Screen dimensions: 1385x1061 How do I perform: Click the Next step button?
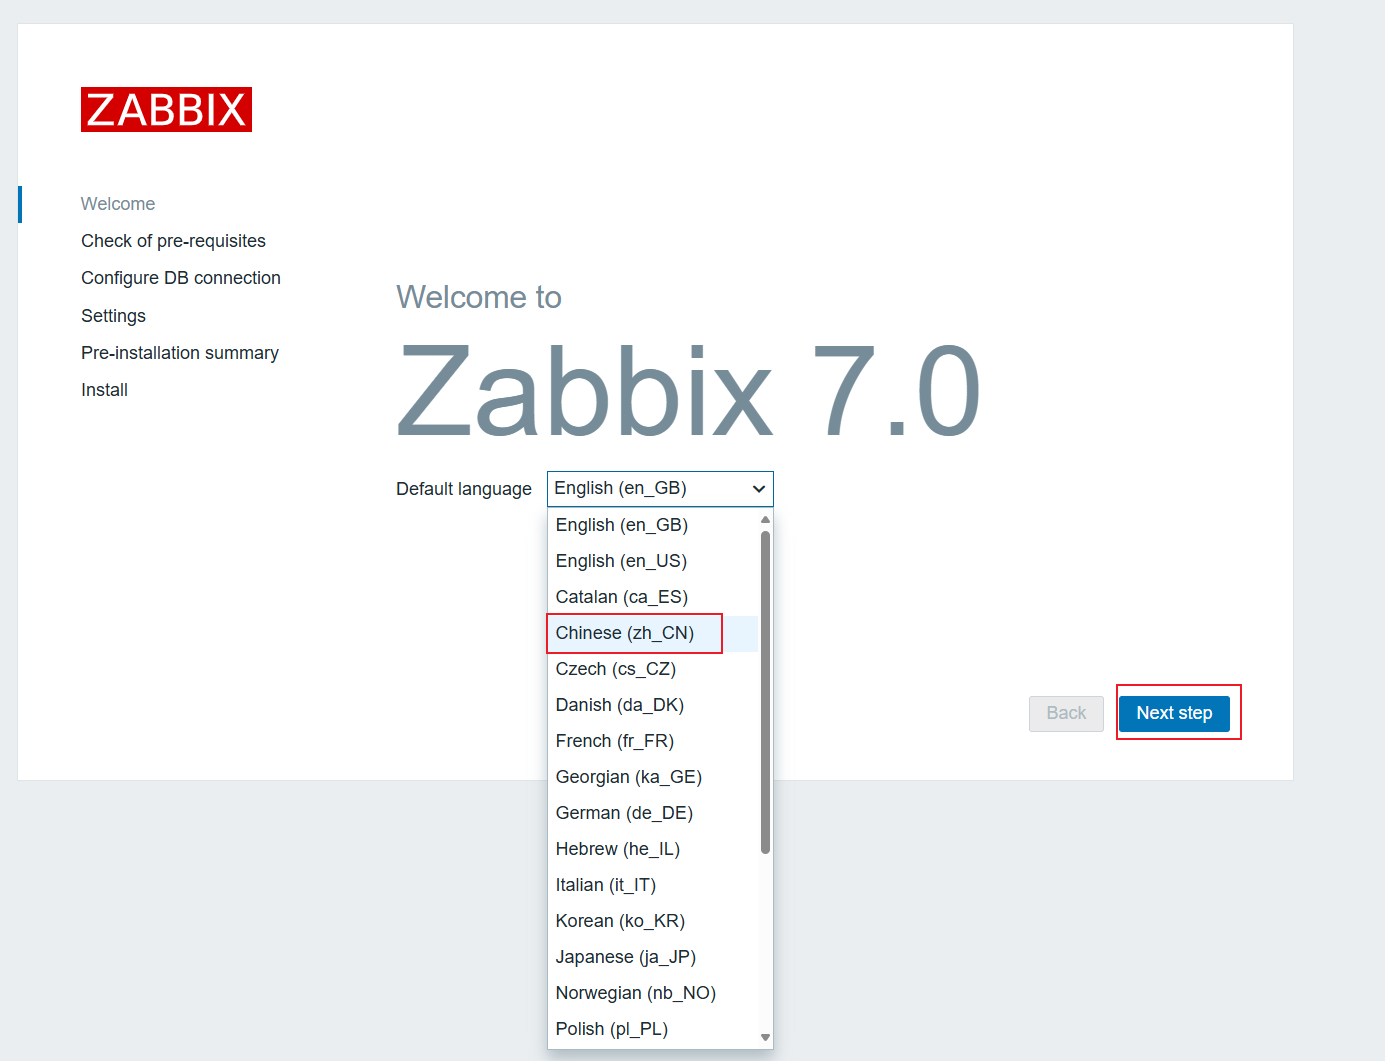pos(1174,713)
